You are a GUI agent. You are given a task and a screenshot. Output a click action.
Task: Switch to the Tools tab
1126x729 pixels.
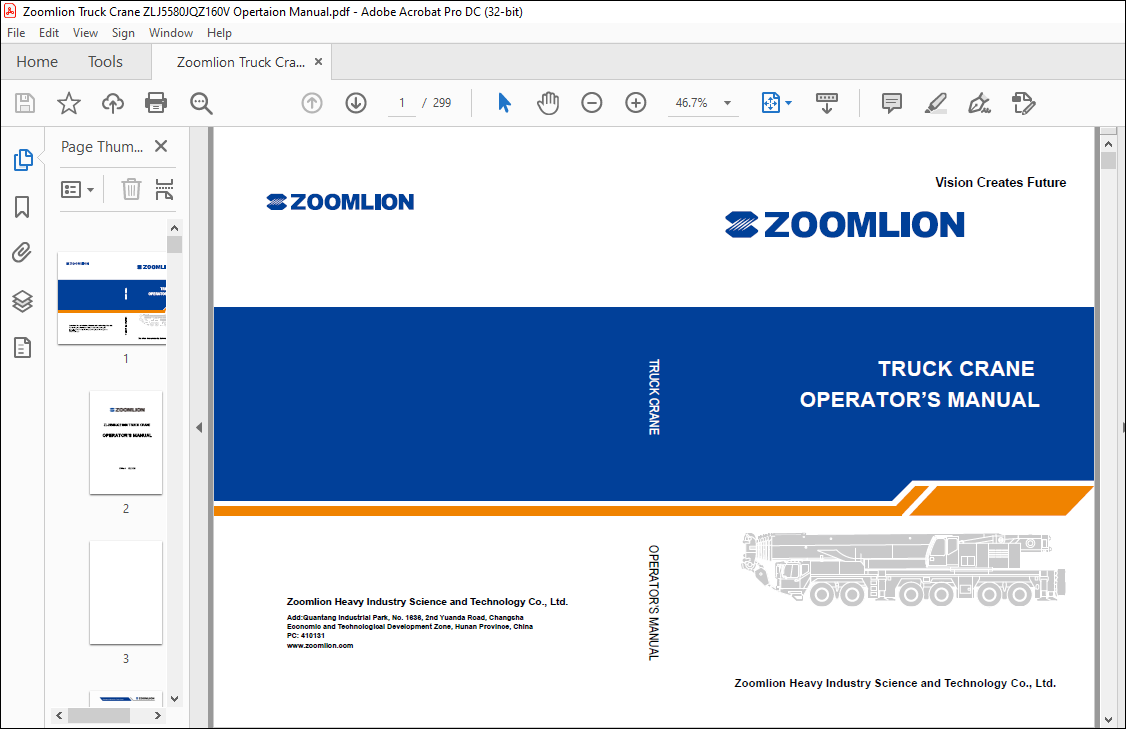(105, 62)
